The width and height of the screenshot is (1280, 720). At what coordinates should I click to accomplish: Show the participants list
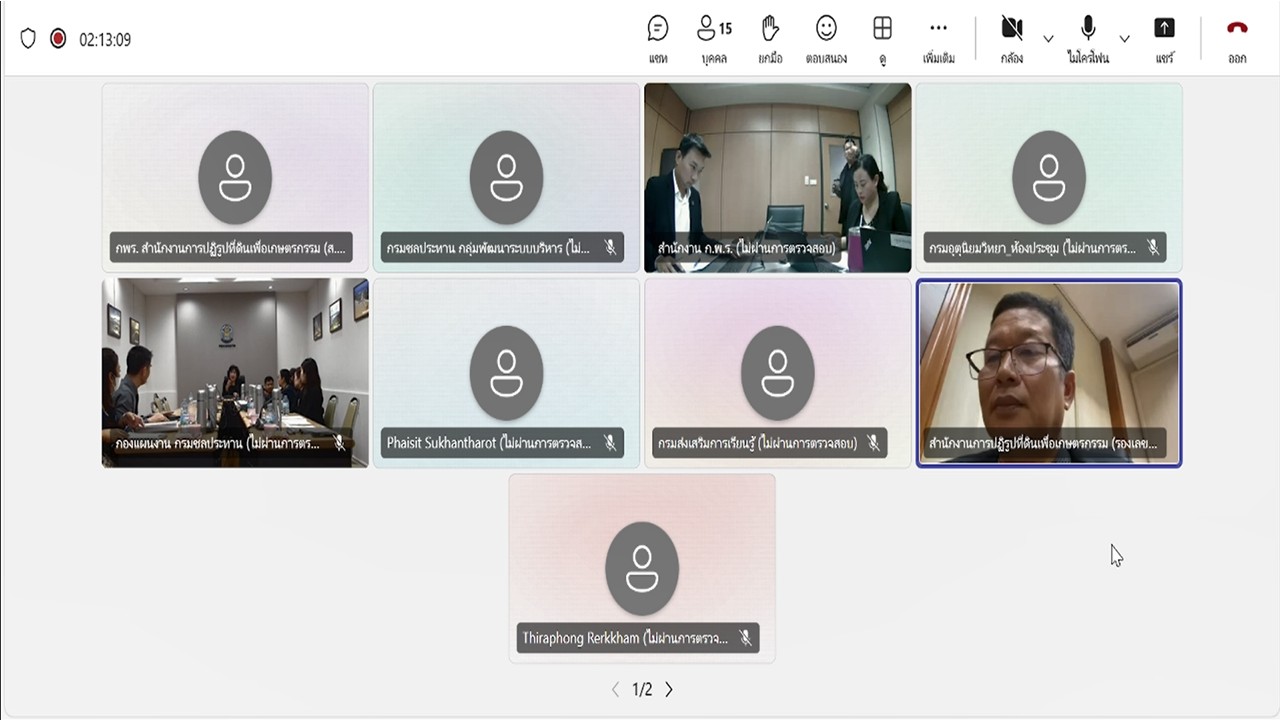point(714,38)
